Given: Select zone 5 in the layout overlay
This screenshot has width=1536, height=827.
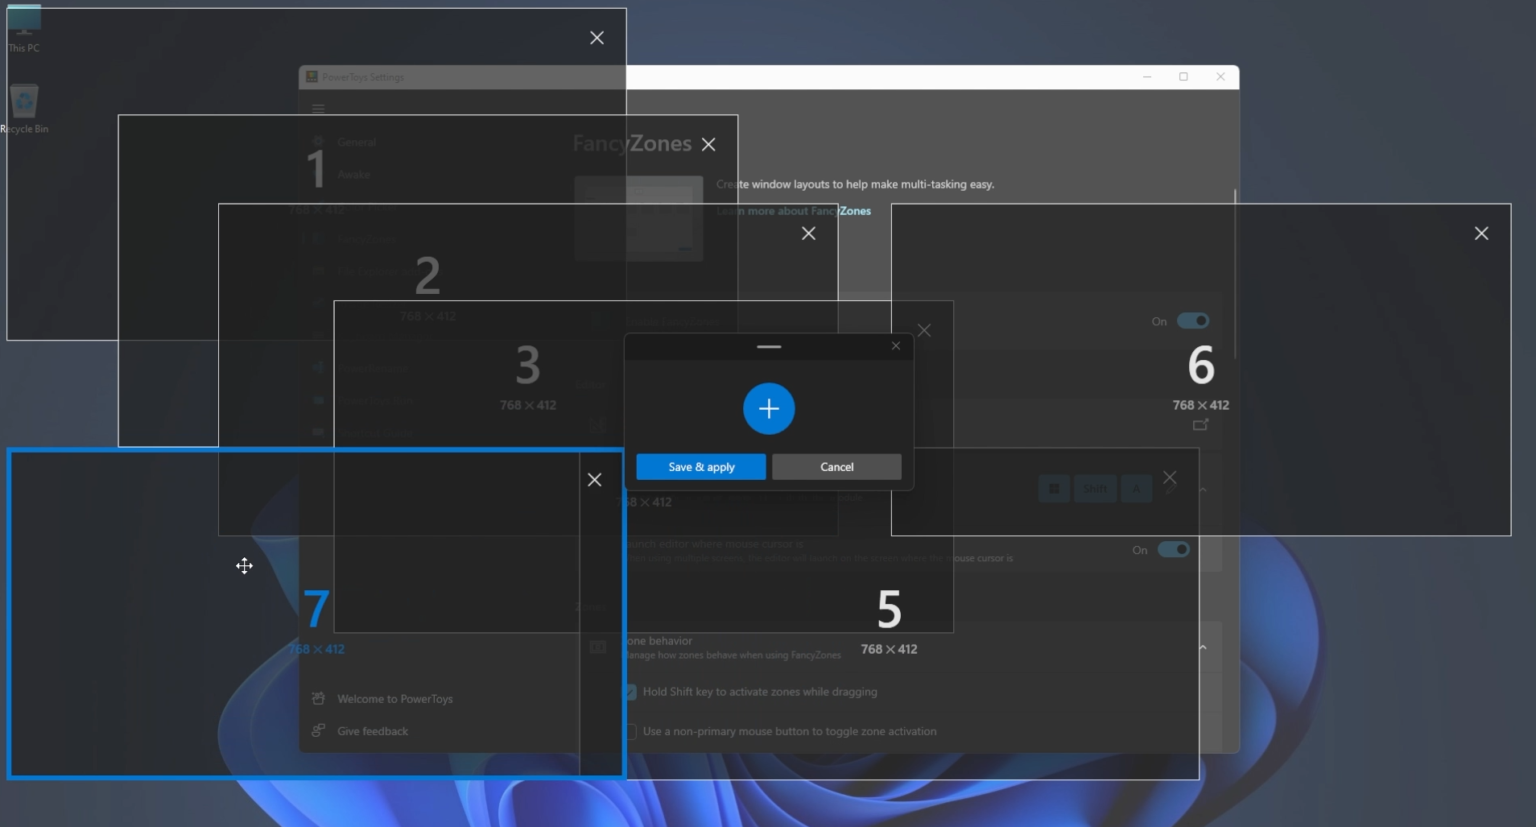Looking at the screenshot, I should tap(889, 608).
